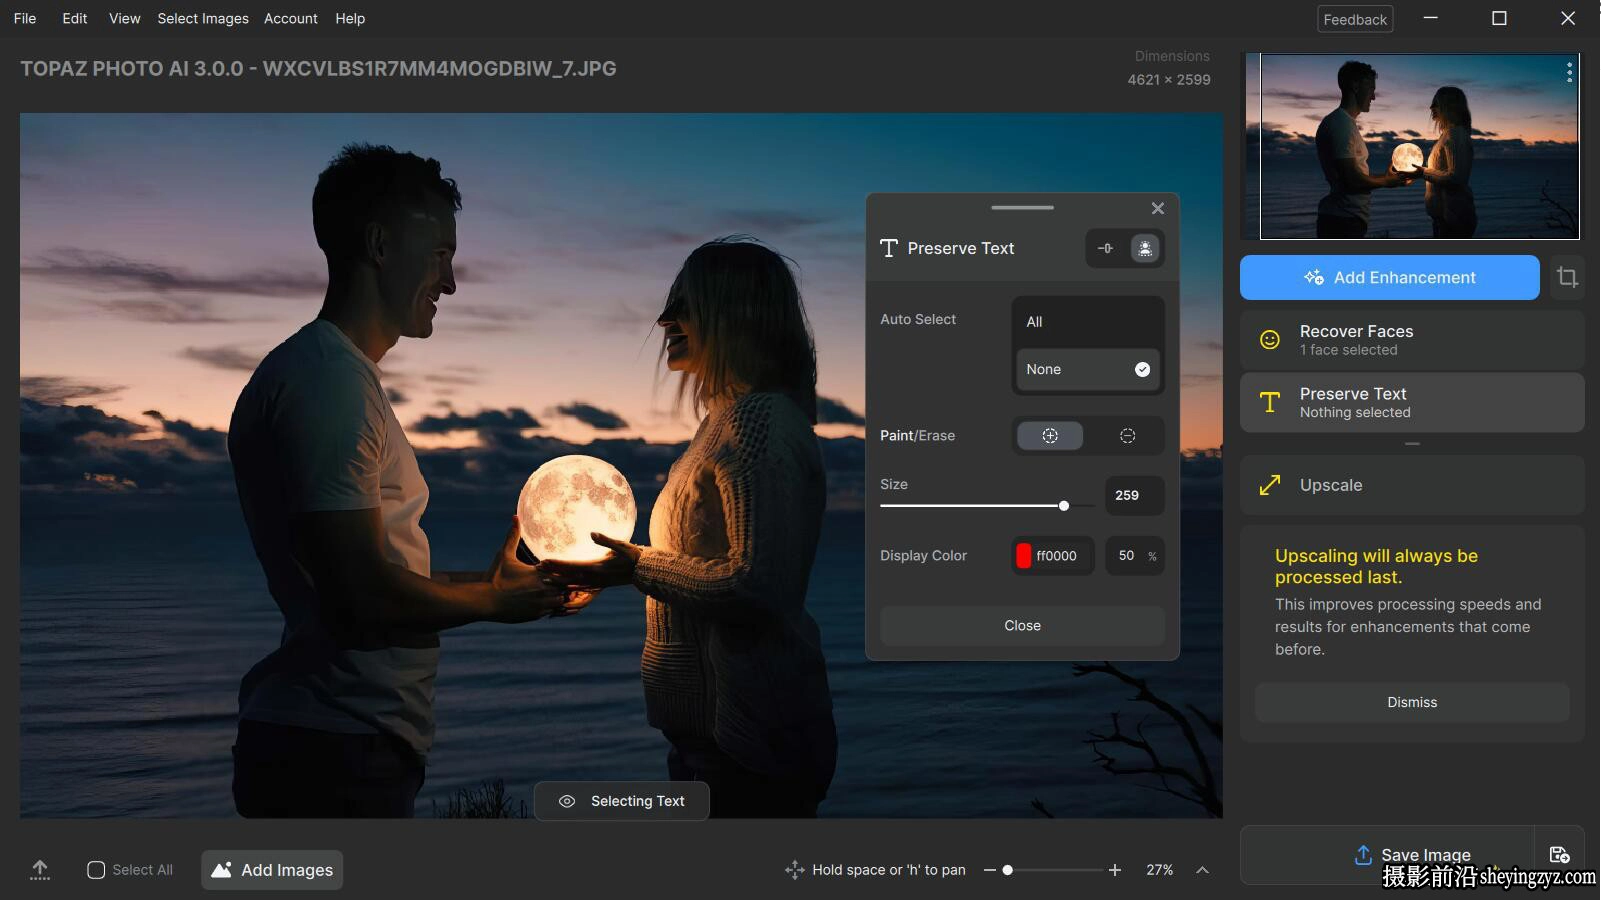Open the View menu
The height and width of the screenshot is (900, 1601).
point(124,18)
